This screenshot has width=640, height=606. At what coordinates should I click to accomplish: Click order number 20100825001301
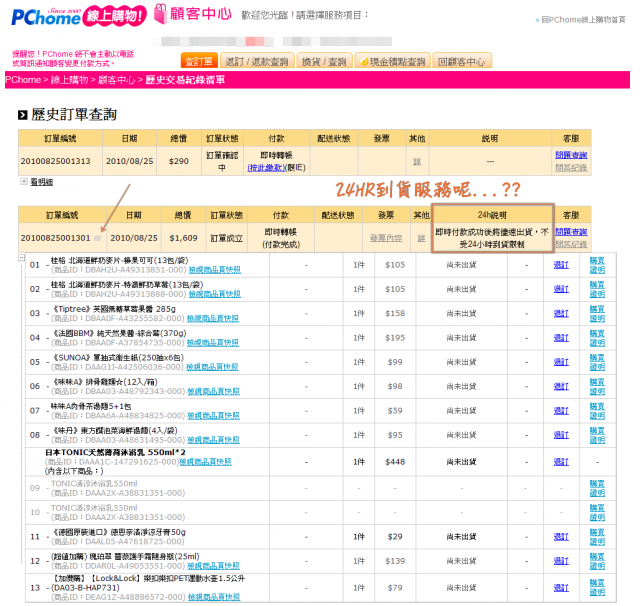tap(56, 238)
